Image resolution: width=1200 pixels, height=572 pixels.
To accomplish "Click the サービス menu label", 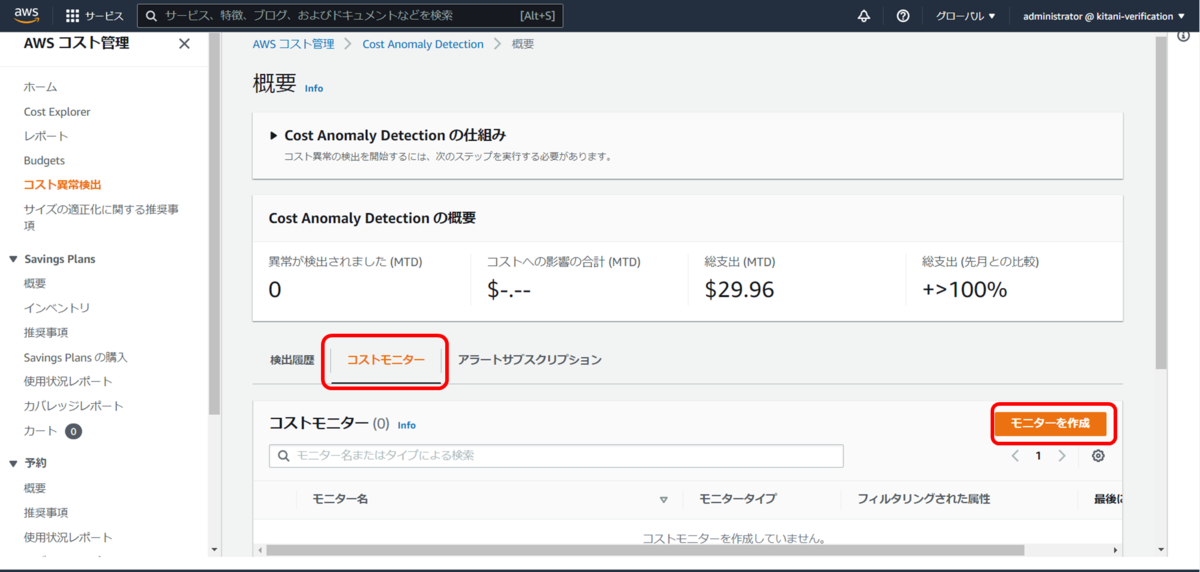I will (104, 16).
